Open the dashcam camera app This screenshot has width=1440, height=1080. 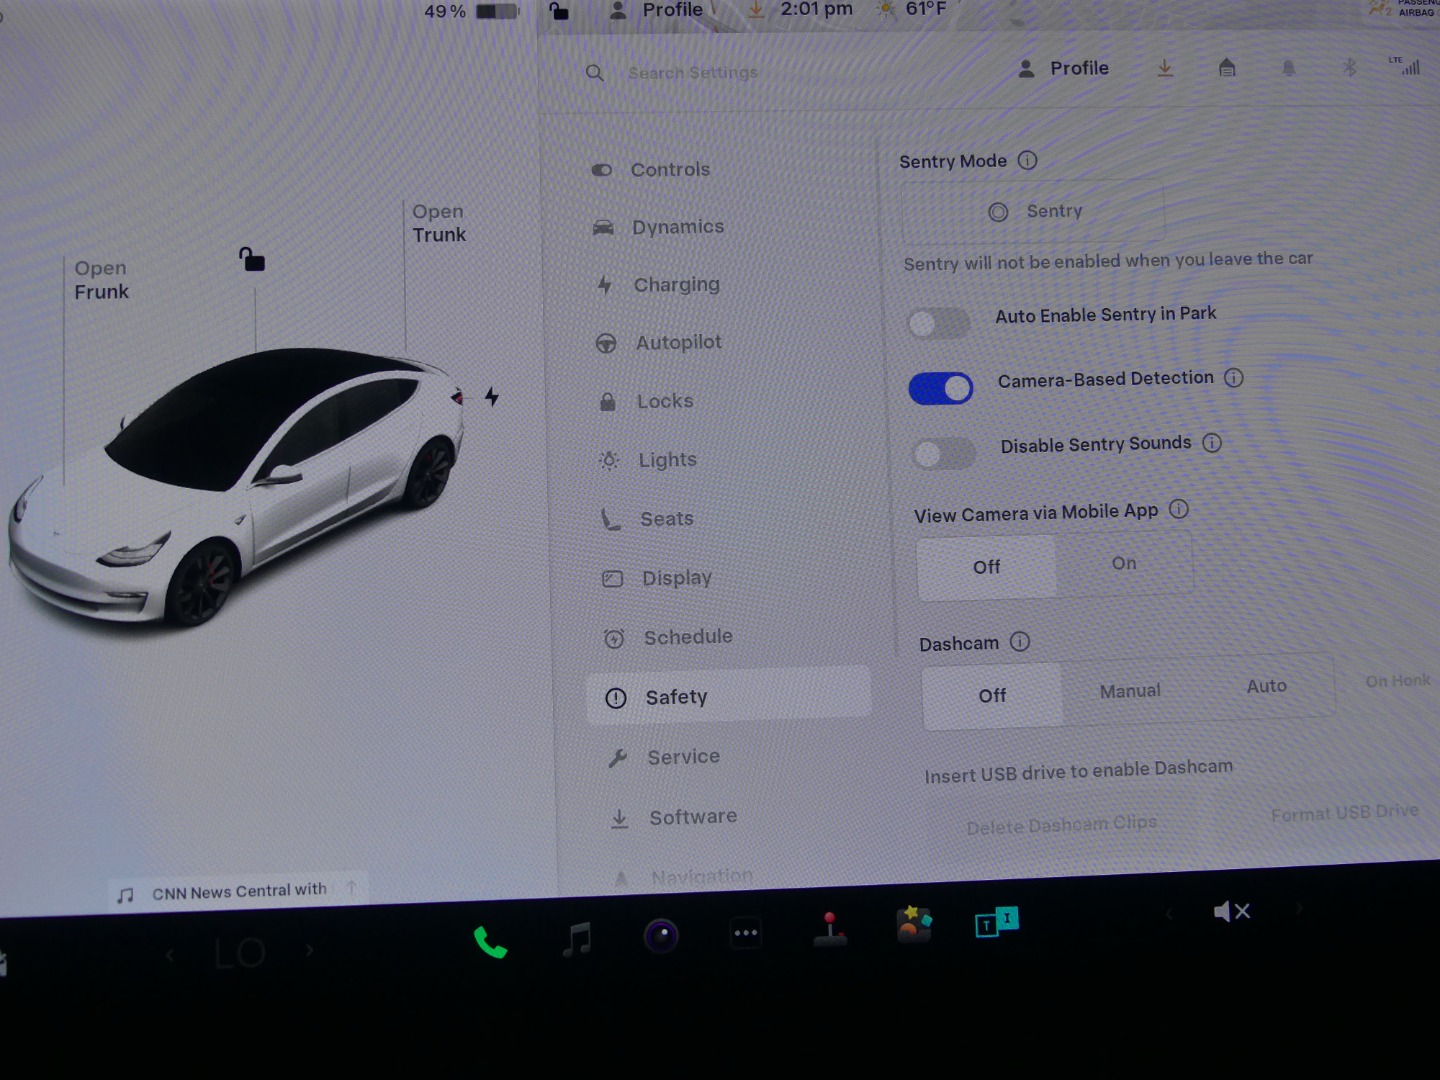(x=661, y=936)
